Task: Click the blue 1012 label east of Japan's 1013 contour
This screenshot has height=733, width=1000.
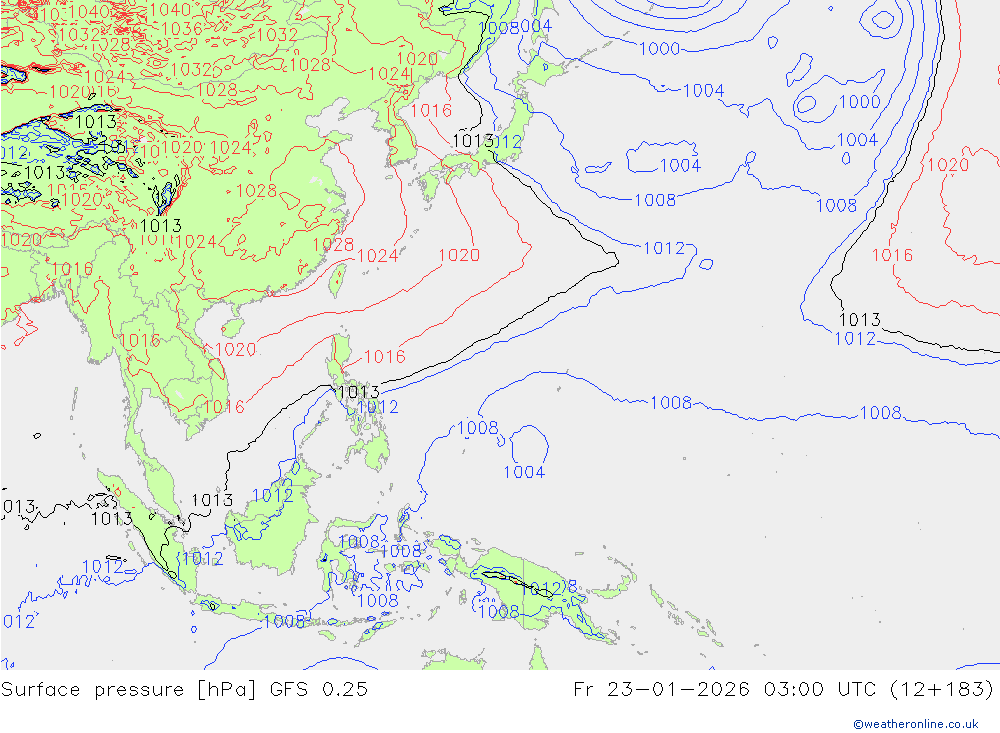Action: click(664, 248)
